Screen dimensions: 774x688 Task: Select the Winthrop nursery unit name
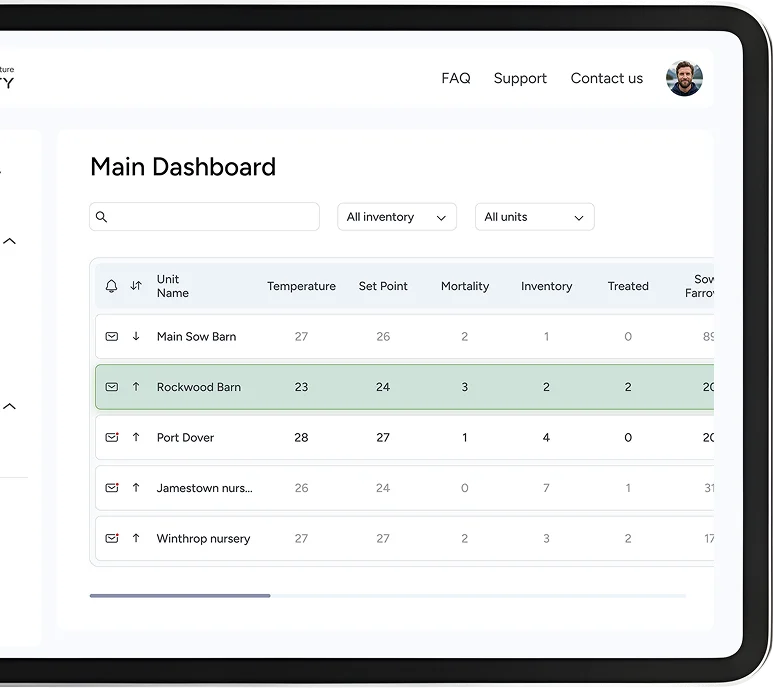point(203,538)
